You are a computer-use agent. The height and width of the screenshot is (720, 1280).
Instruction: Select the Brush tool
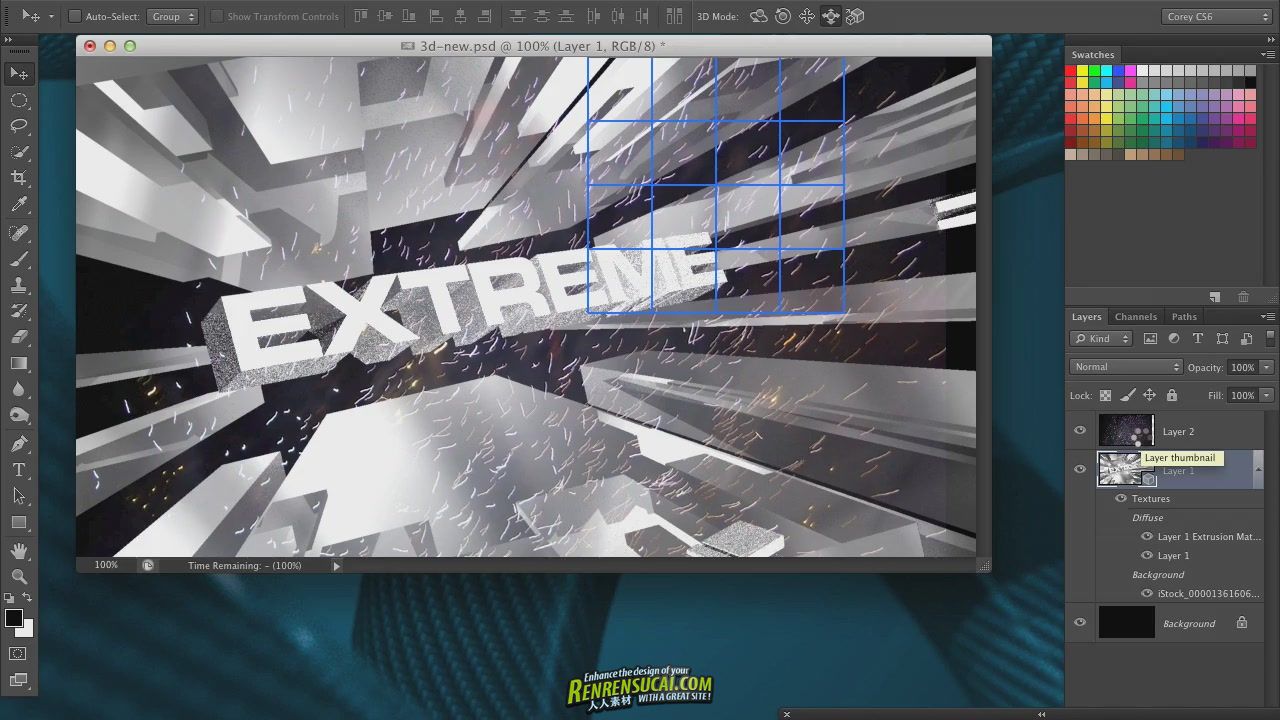(x=19, y=259)
